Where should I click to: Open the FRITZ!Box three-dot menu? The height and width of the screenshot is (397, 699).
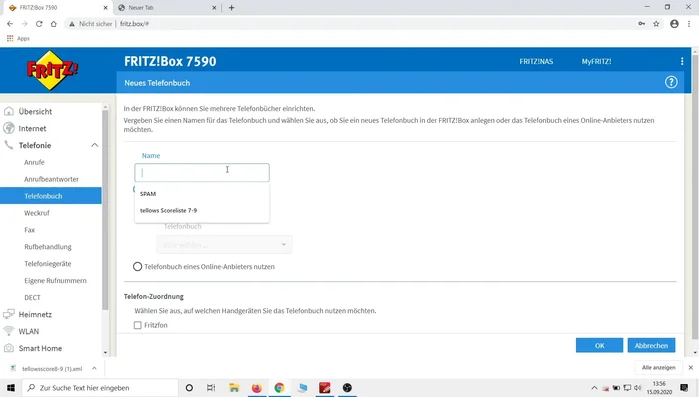(x=682, y=61)
